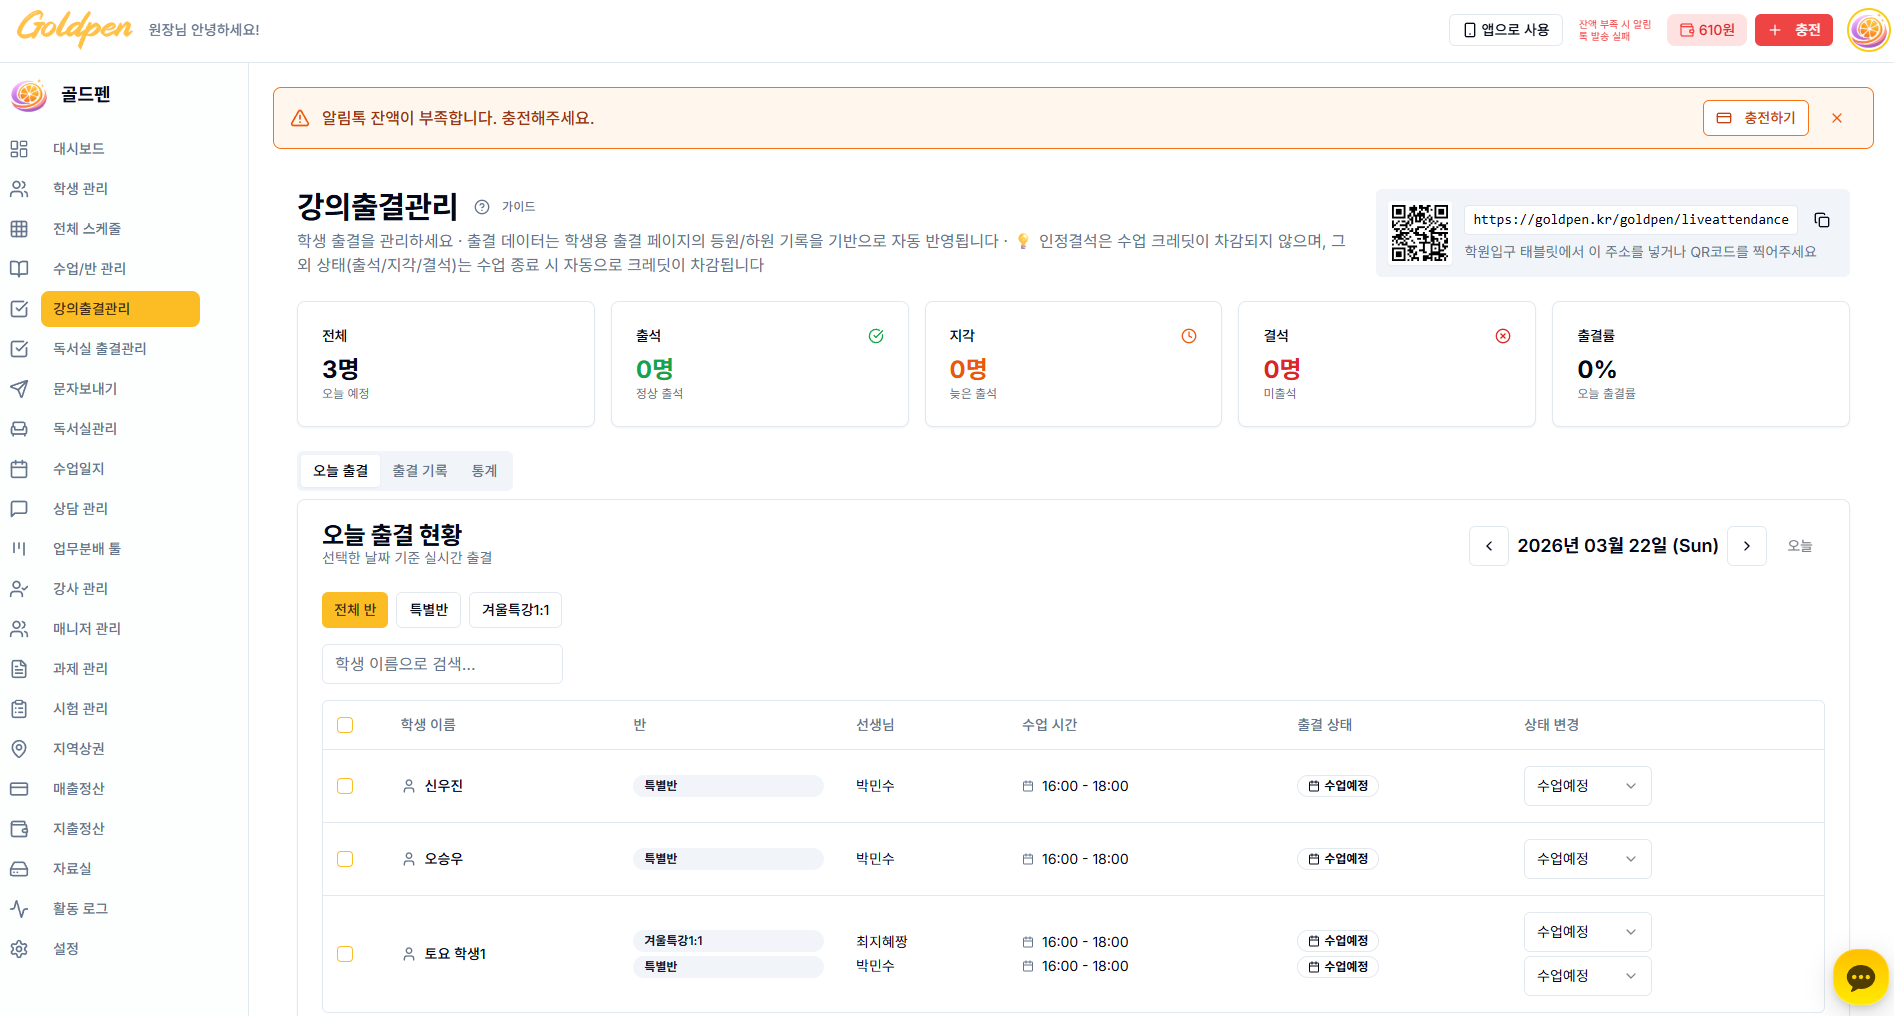Screen dimensions: 1894x1016
Task: Go to next date with right chevron
Action: 1747,546
